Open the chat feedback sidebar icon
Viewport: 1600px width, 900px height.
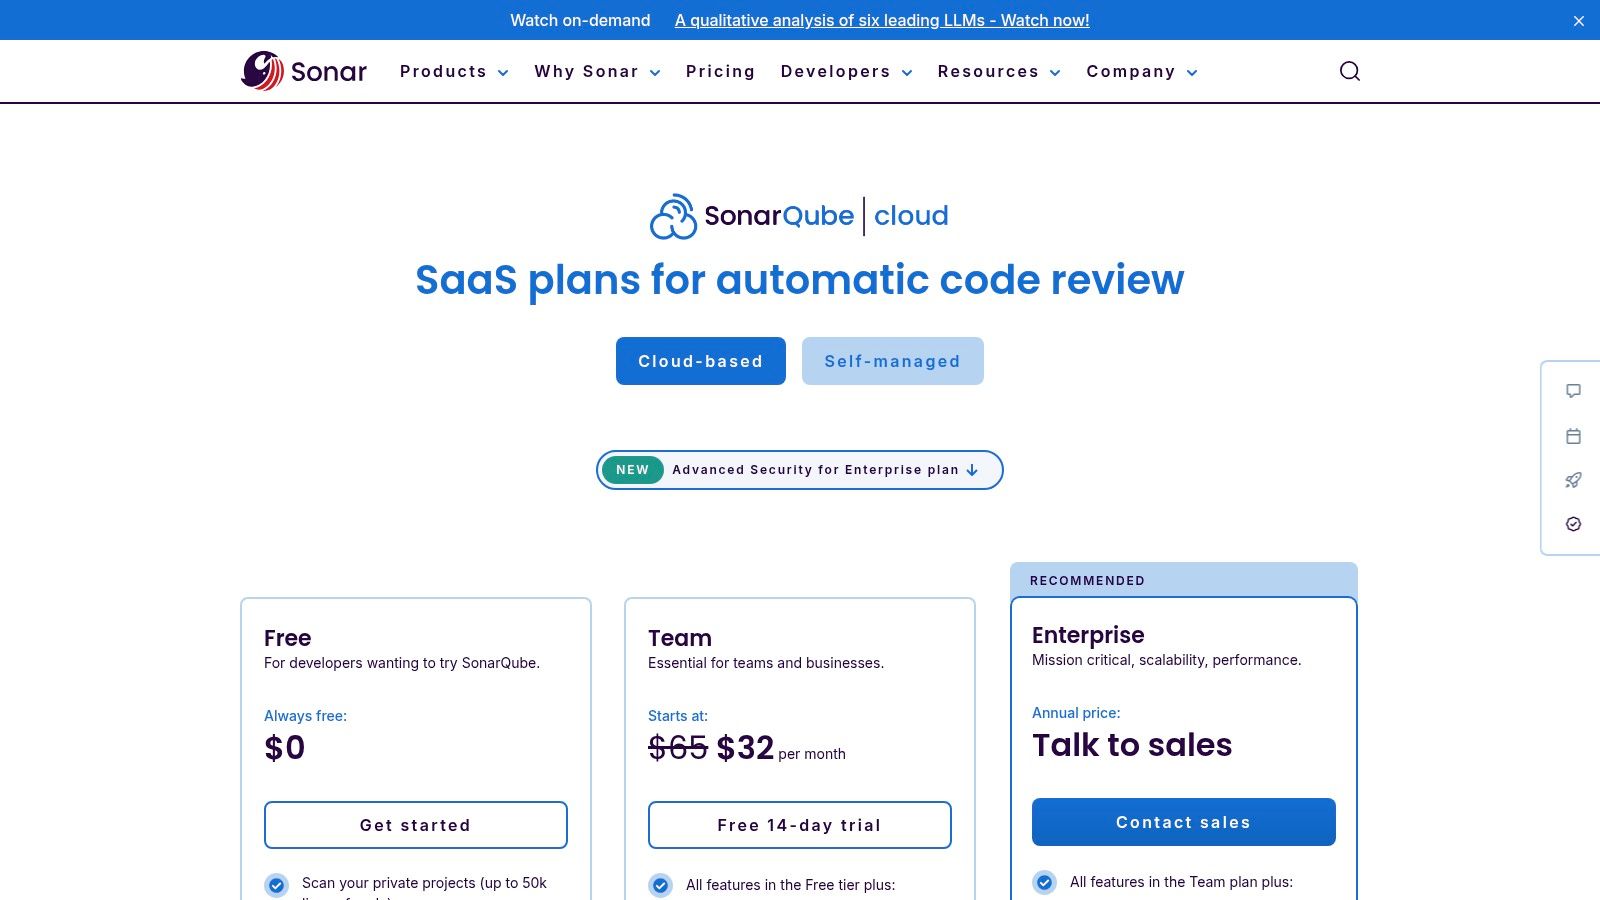pyautogui.click(x=1573, y=391)
